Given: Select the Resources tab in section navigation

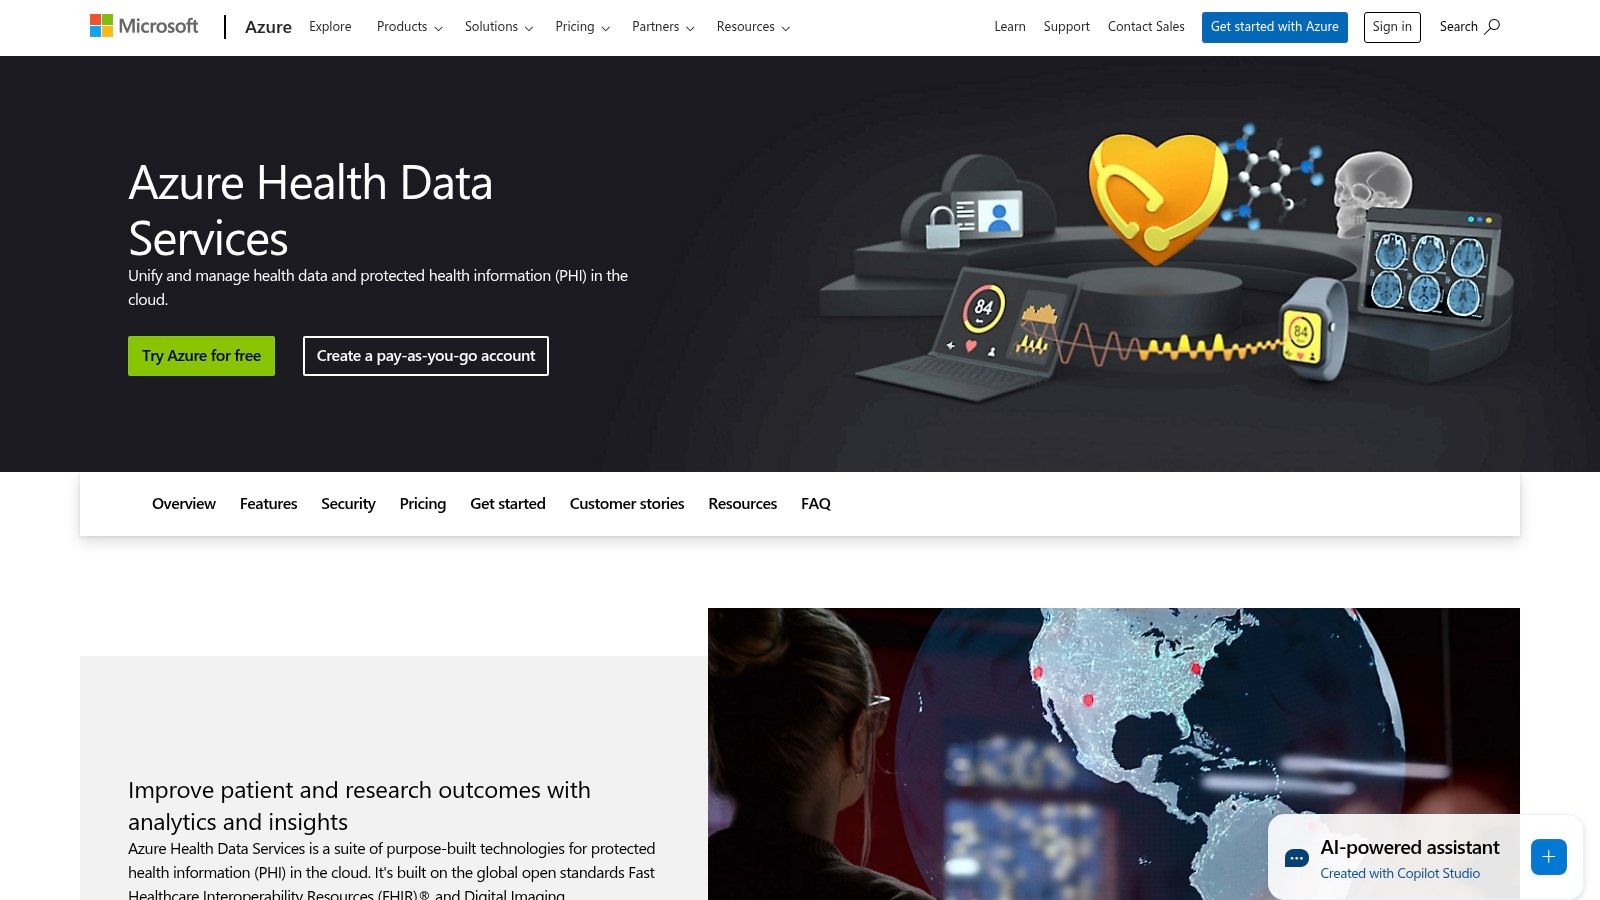Looking at the screenshot, I should tap(743, 504).
